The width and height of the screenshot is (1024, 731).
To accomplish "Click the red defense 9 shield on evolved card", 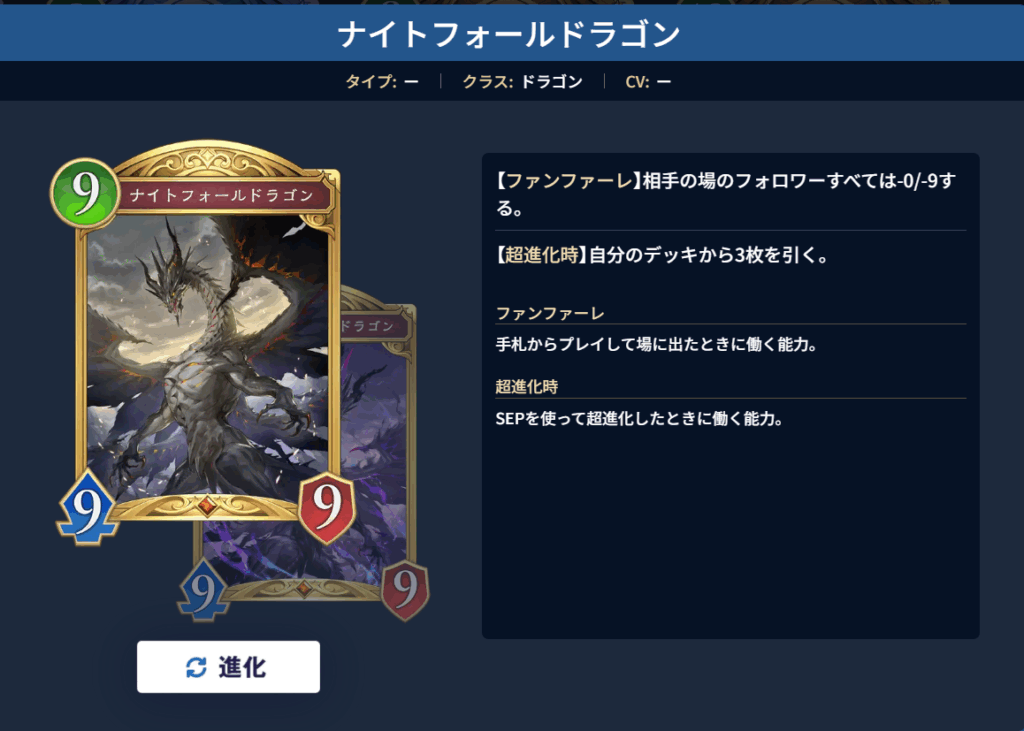I will (405, 589).
